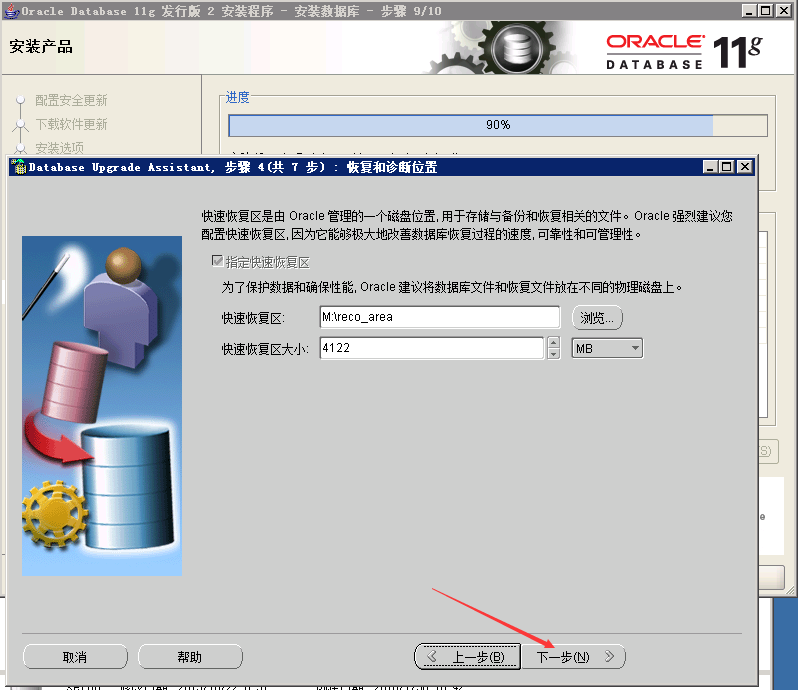Click the 90% installation progress bar
The width and height of the screenshot is (798, 690).
pos(498,125)
